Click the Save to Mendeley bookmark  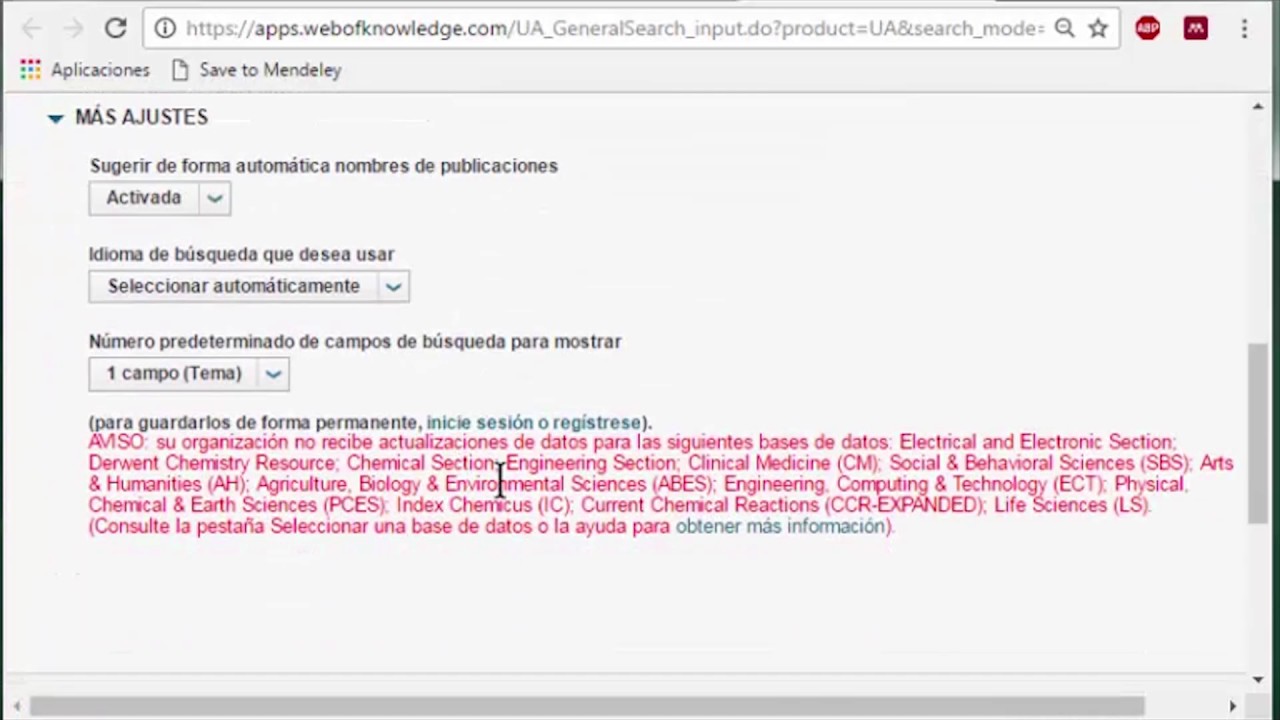[257, 70]
